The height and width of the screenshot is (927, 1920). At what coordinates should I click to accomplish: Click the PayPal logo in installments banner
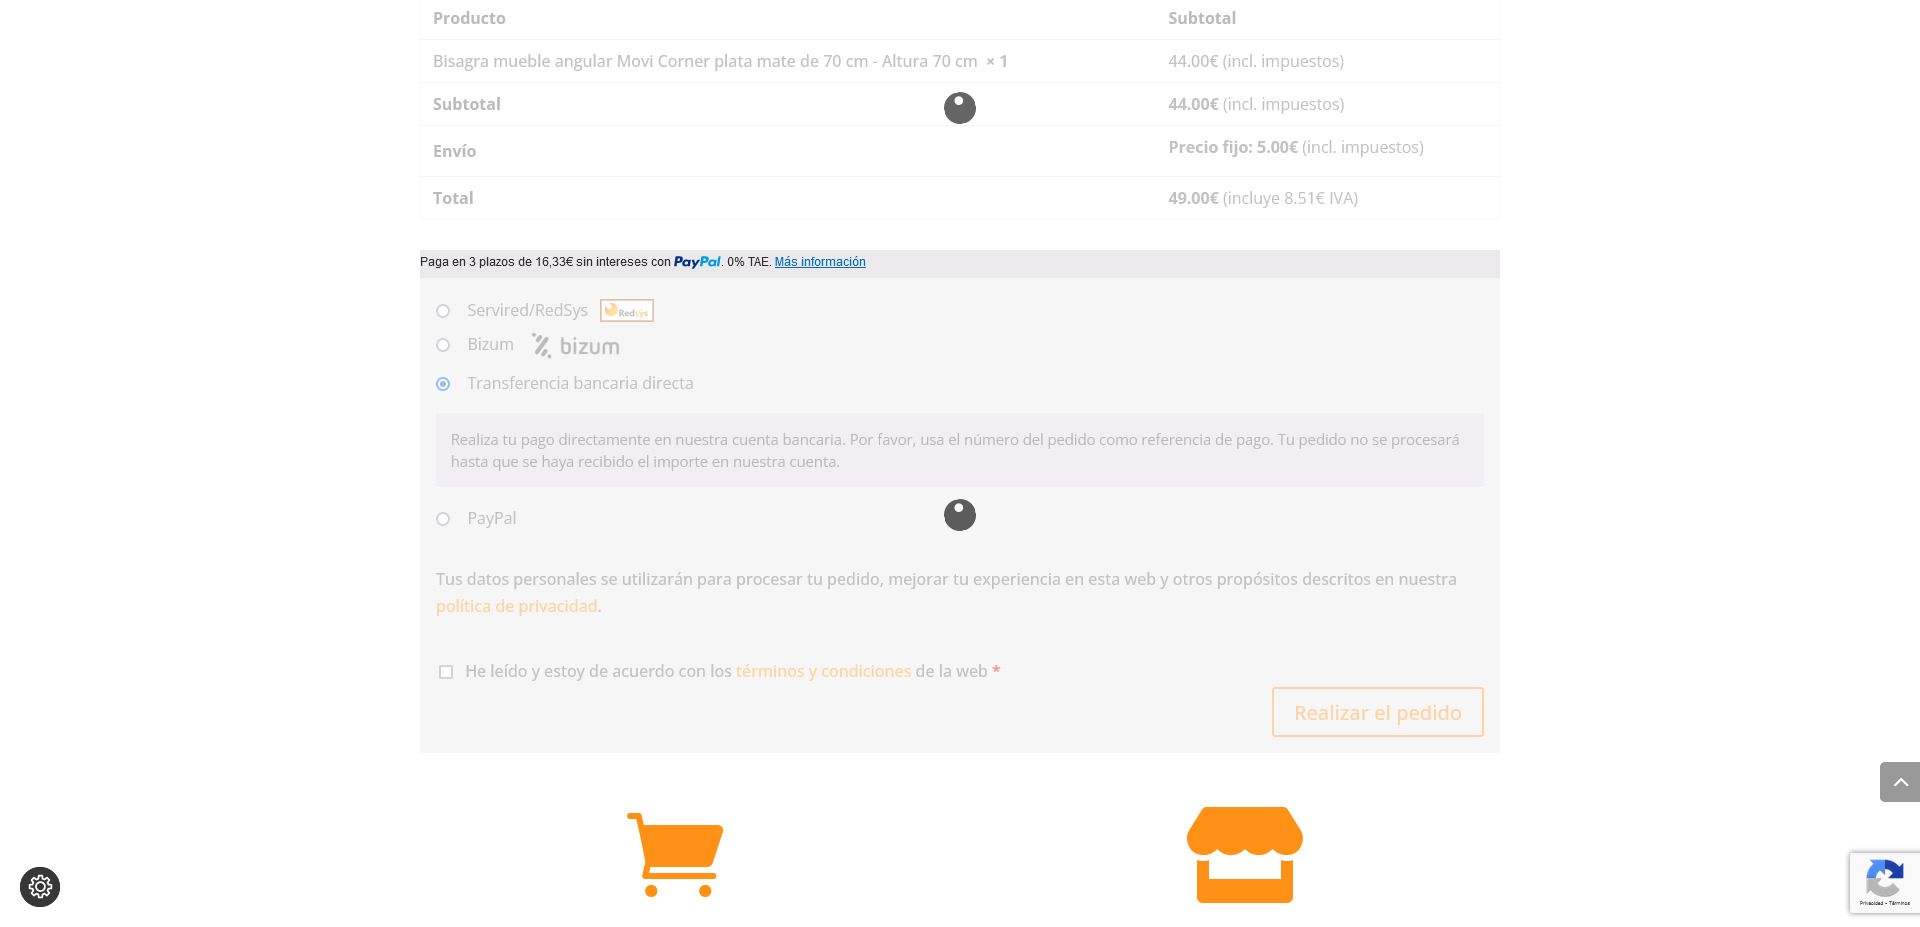pyautogui.click(x=697, y=262)
